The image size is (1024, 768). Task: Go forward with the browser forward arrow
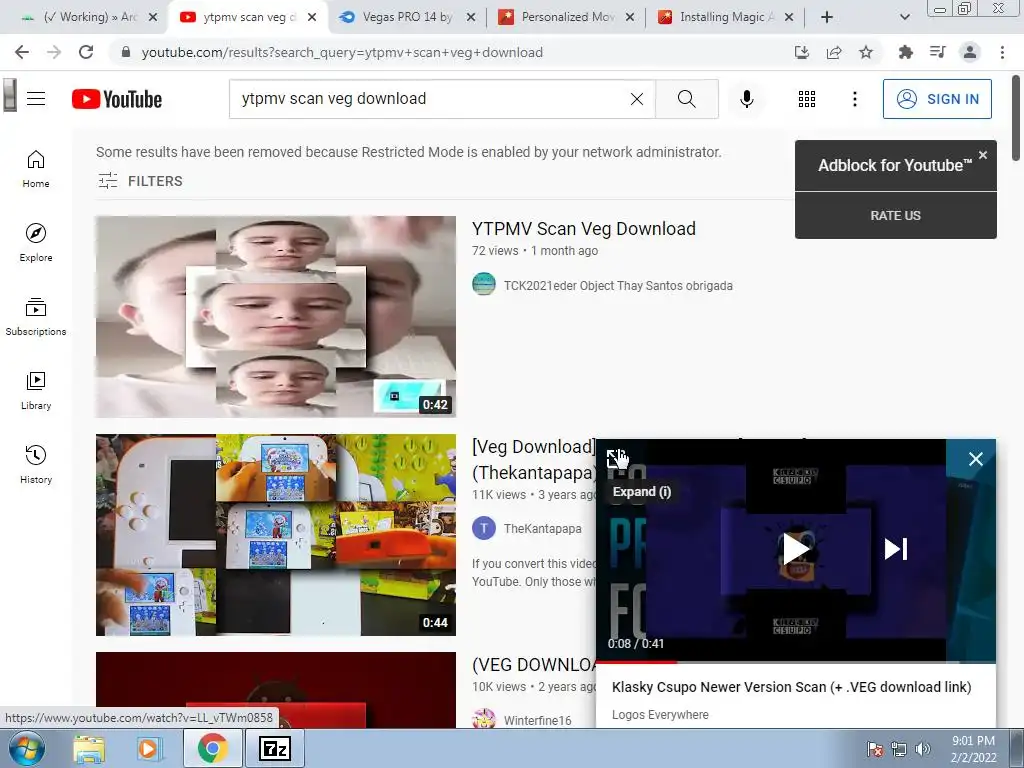coord(54,52)
